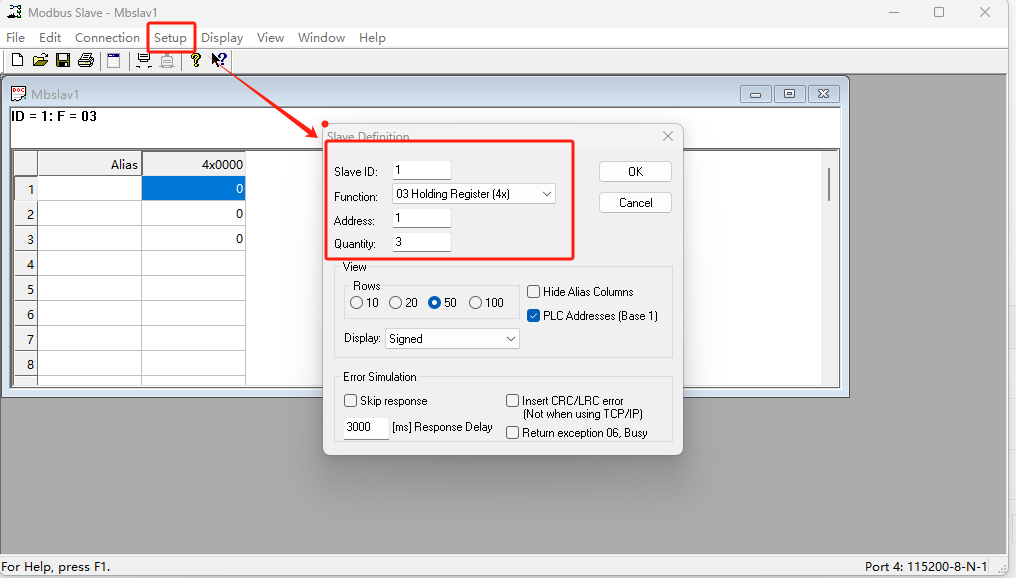The width and height of the screenshot is (1016, 578).
Task: Tick the Skip response checkbox
Action: (x=351, y=401)
